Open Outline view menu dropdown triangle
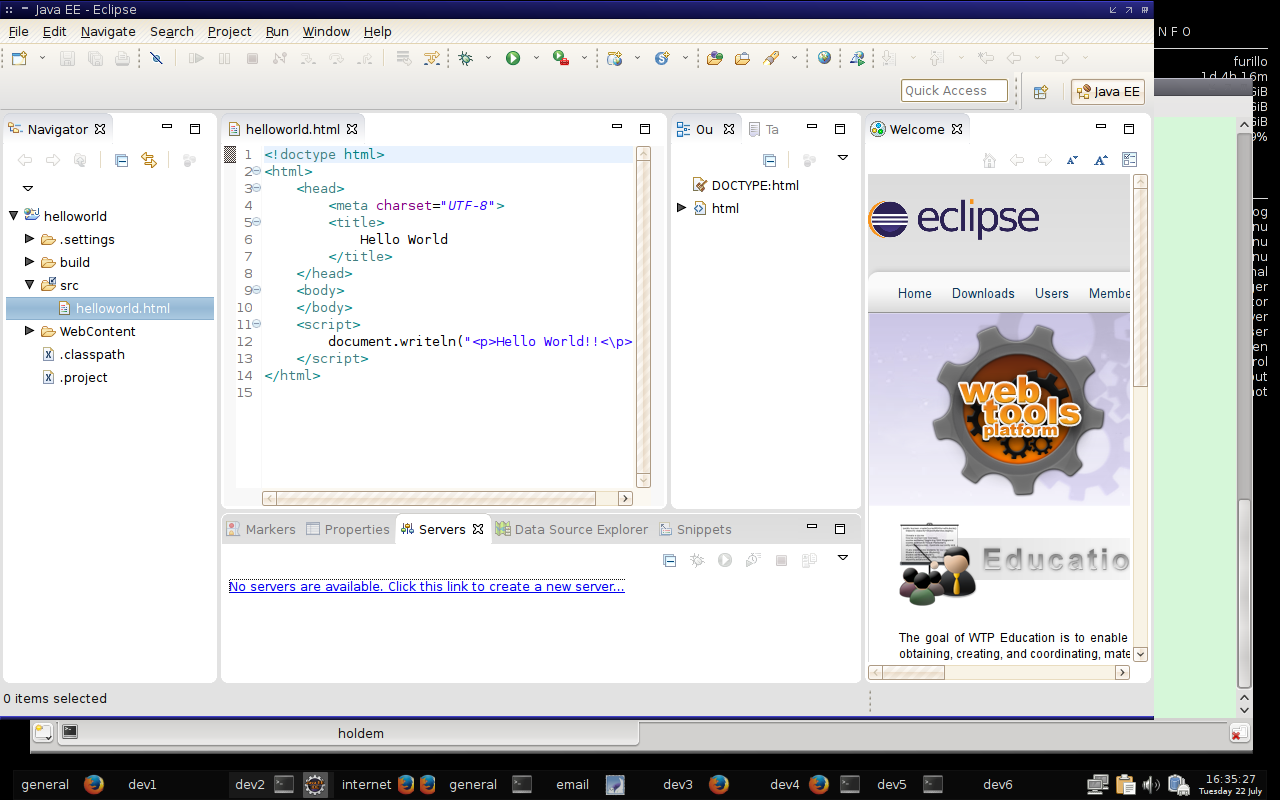The width and height of the screenshot is (1280, 800). (x=843, y=158)
